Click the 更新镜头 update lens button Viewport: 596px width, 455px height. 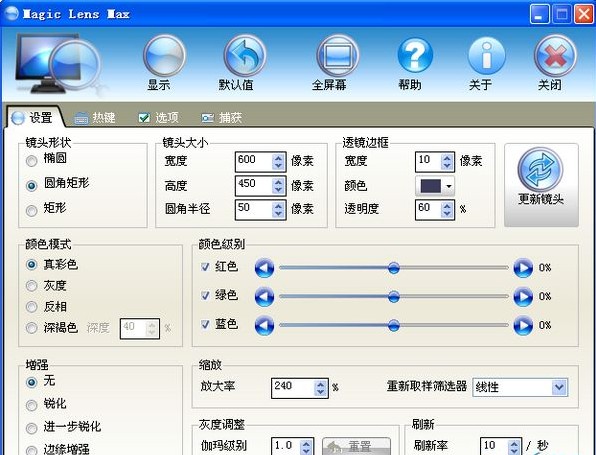click(x=541, y=185)
